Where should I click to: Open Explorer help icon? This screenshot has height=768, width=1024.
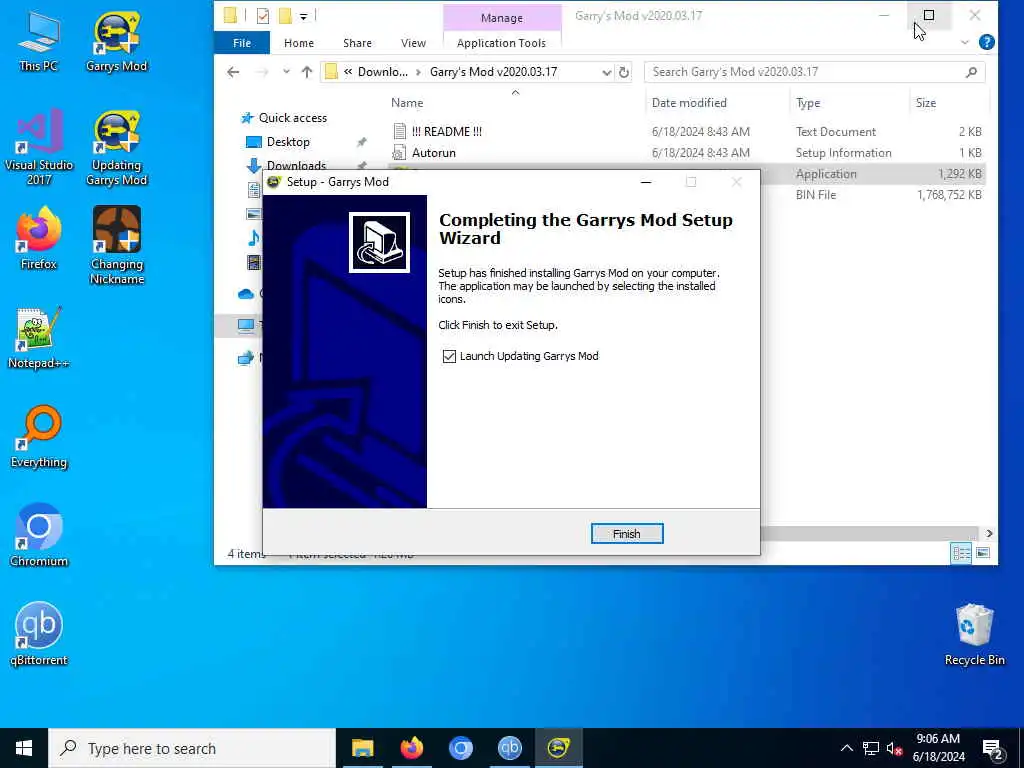[x=987, y=42]
